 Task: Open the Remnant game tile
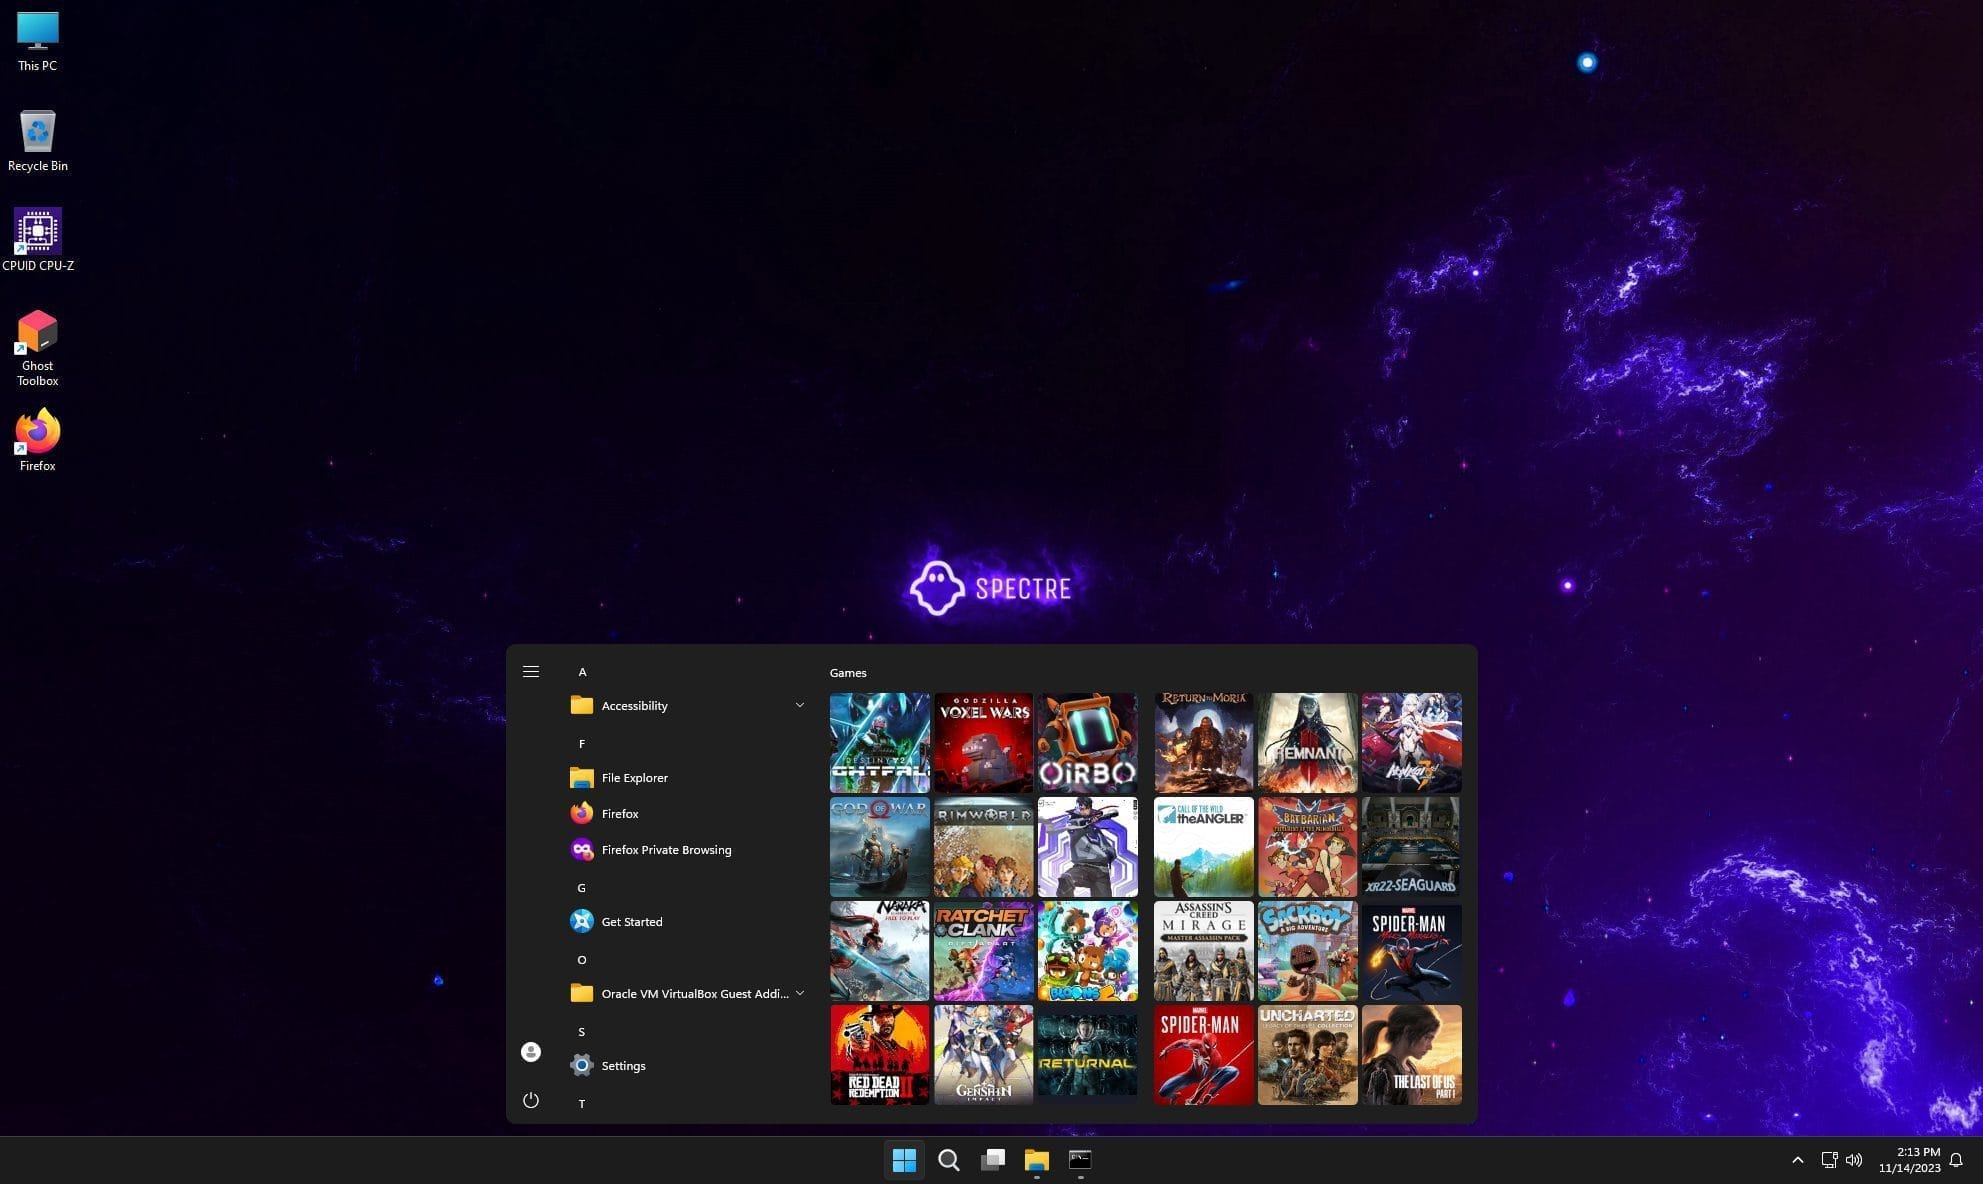pyautogui.click(x=1308, y=743)
